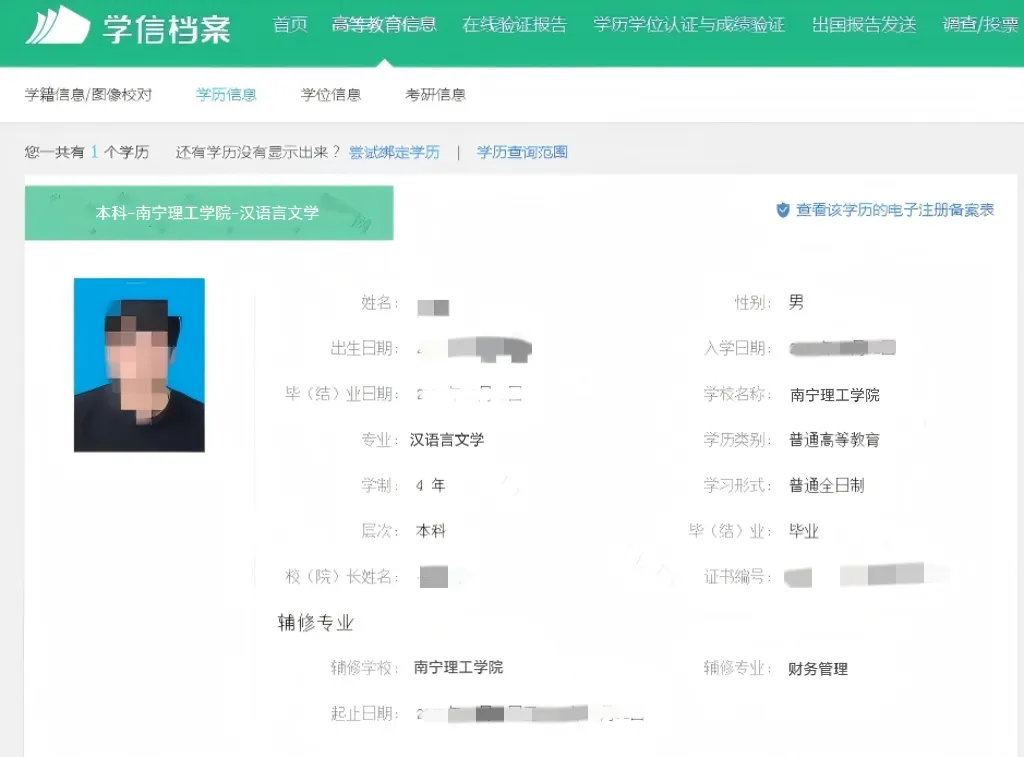Click the 起止日期 field label
Screen dimensions: 1024x757
tap(364, 713)
